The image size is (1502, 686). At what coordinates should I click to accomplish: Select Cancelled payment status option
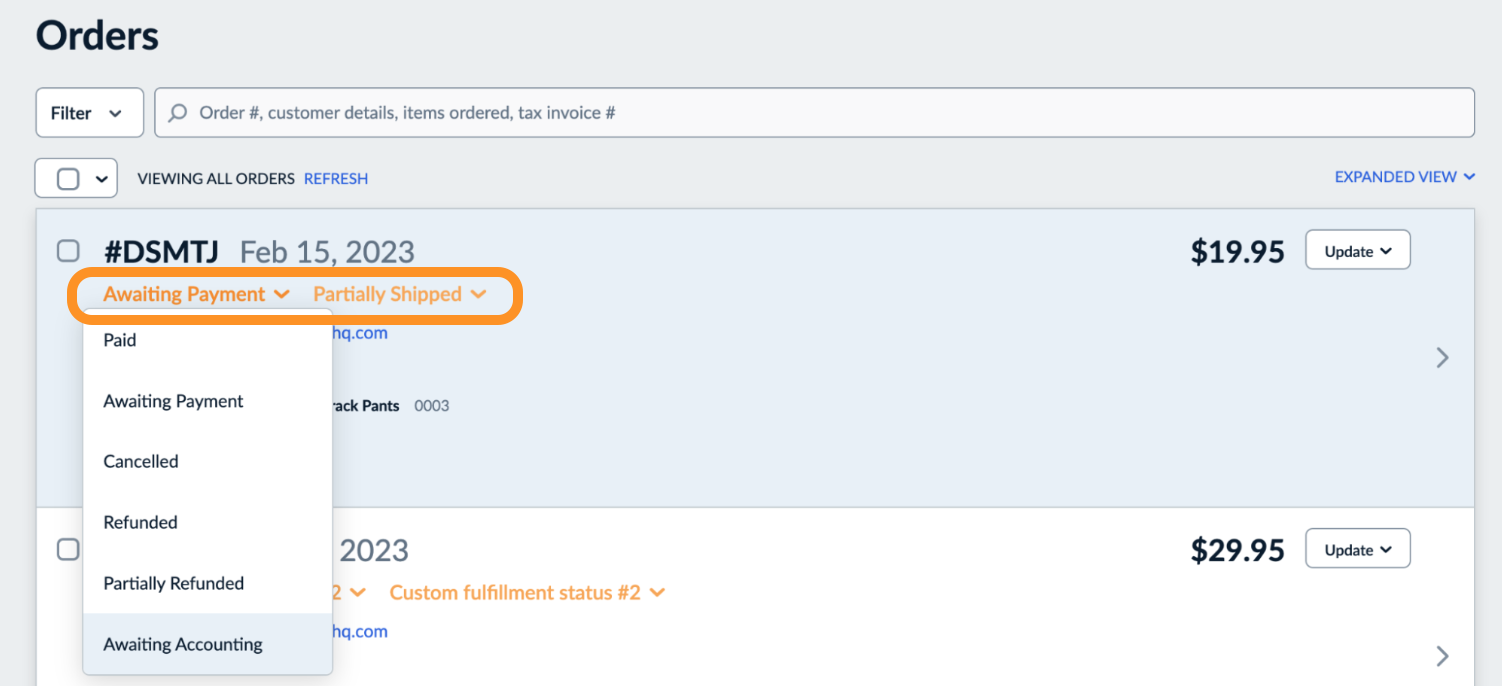click(207, 461)
